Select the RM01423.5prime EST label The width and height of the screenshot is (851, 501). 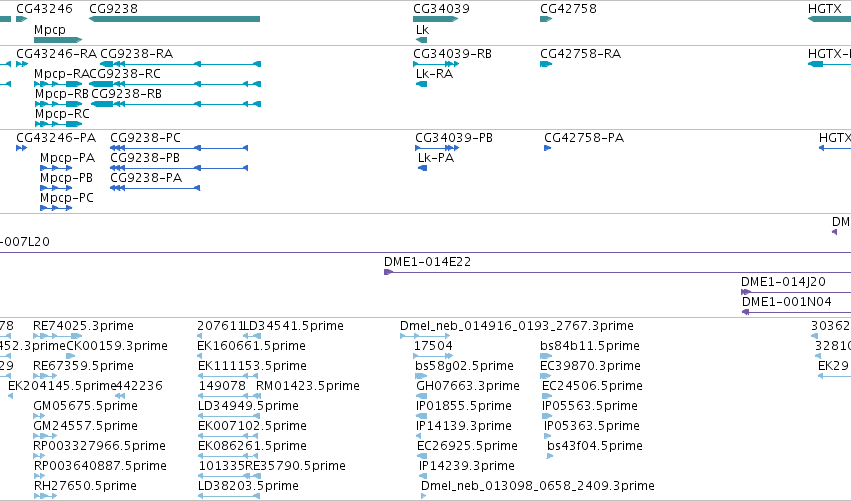pyautogui.click(x=308, y=386)
